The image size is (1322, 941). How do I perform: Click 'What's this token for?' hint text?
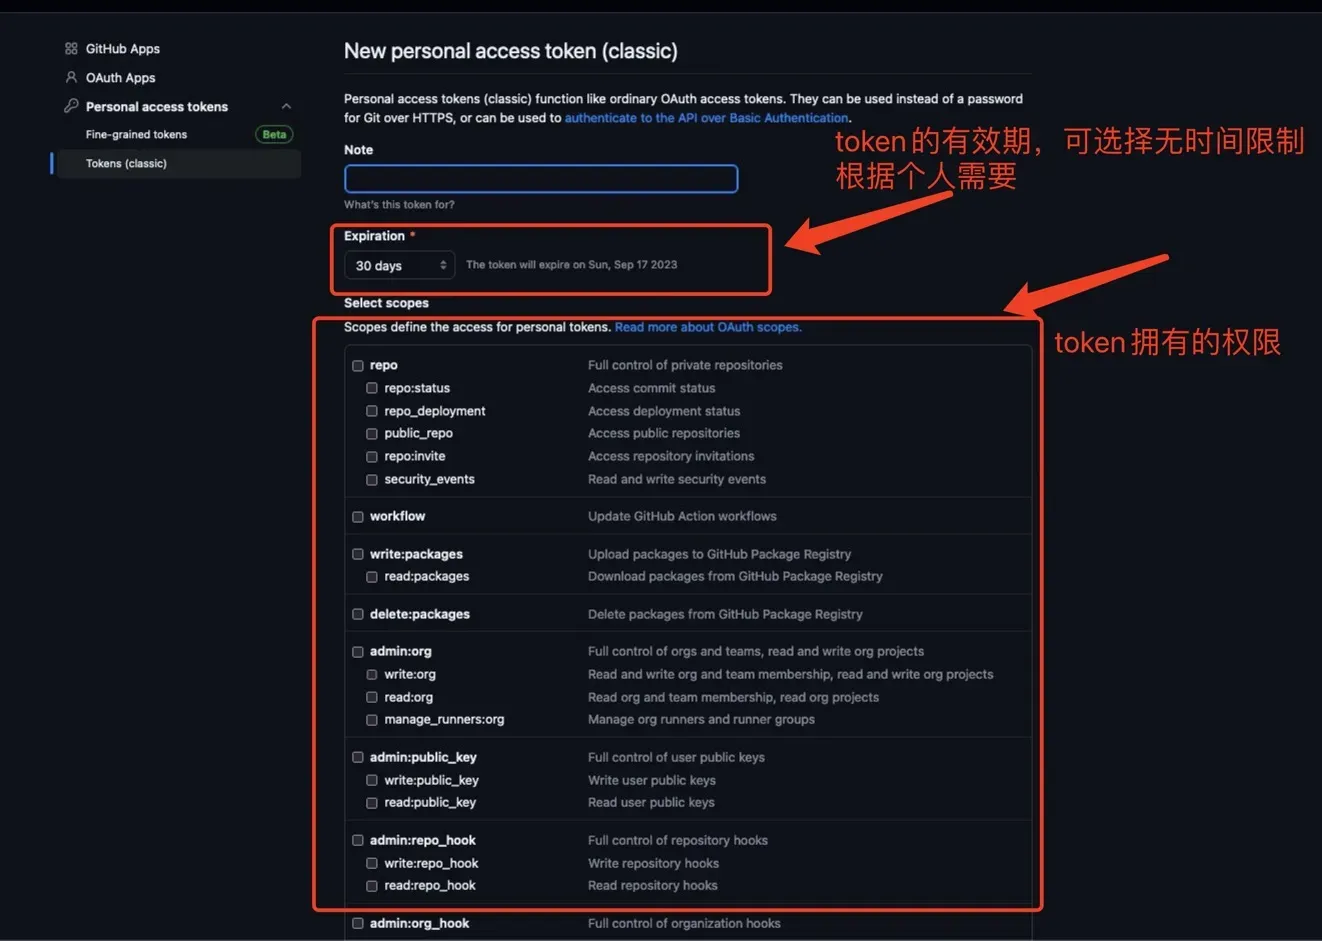pyautogui.click(x=399, y=204)
